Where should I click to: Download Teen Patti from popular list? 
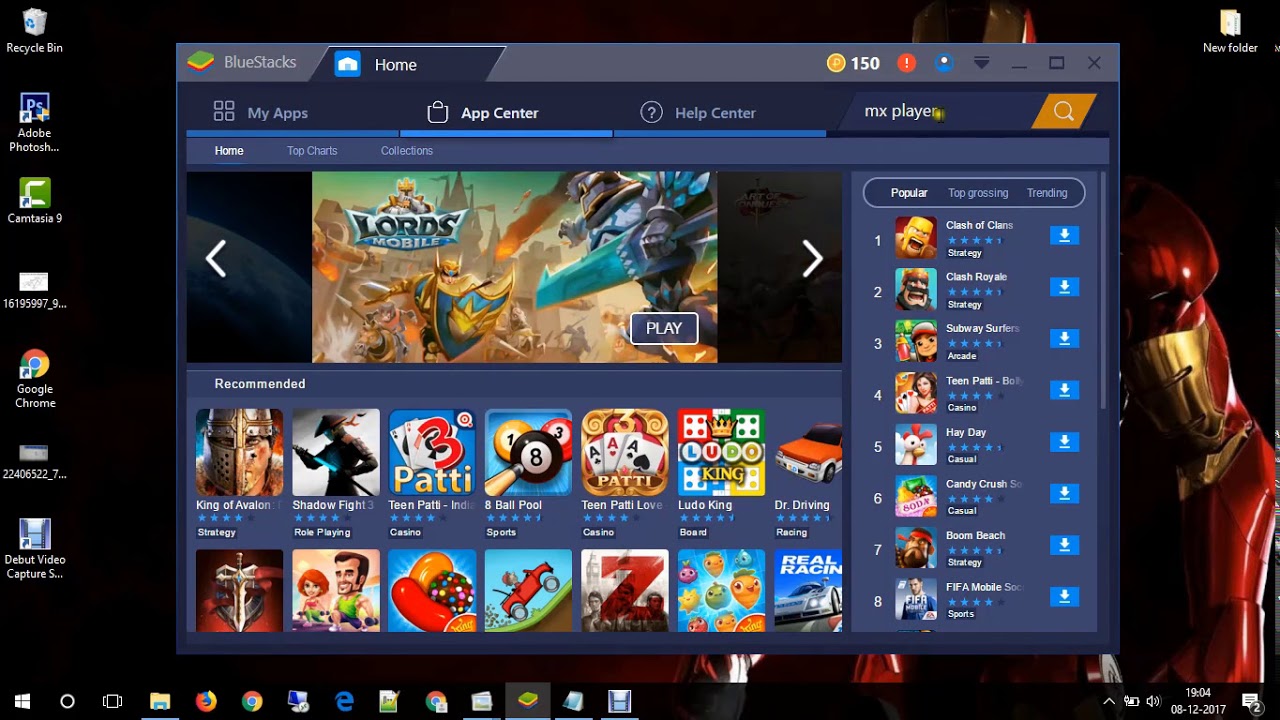(x=1064, y=390)
